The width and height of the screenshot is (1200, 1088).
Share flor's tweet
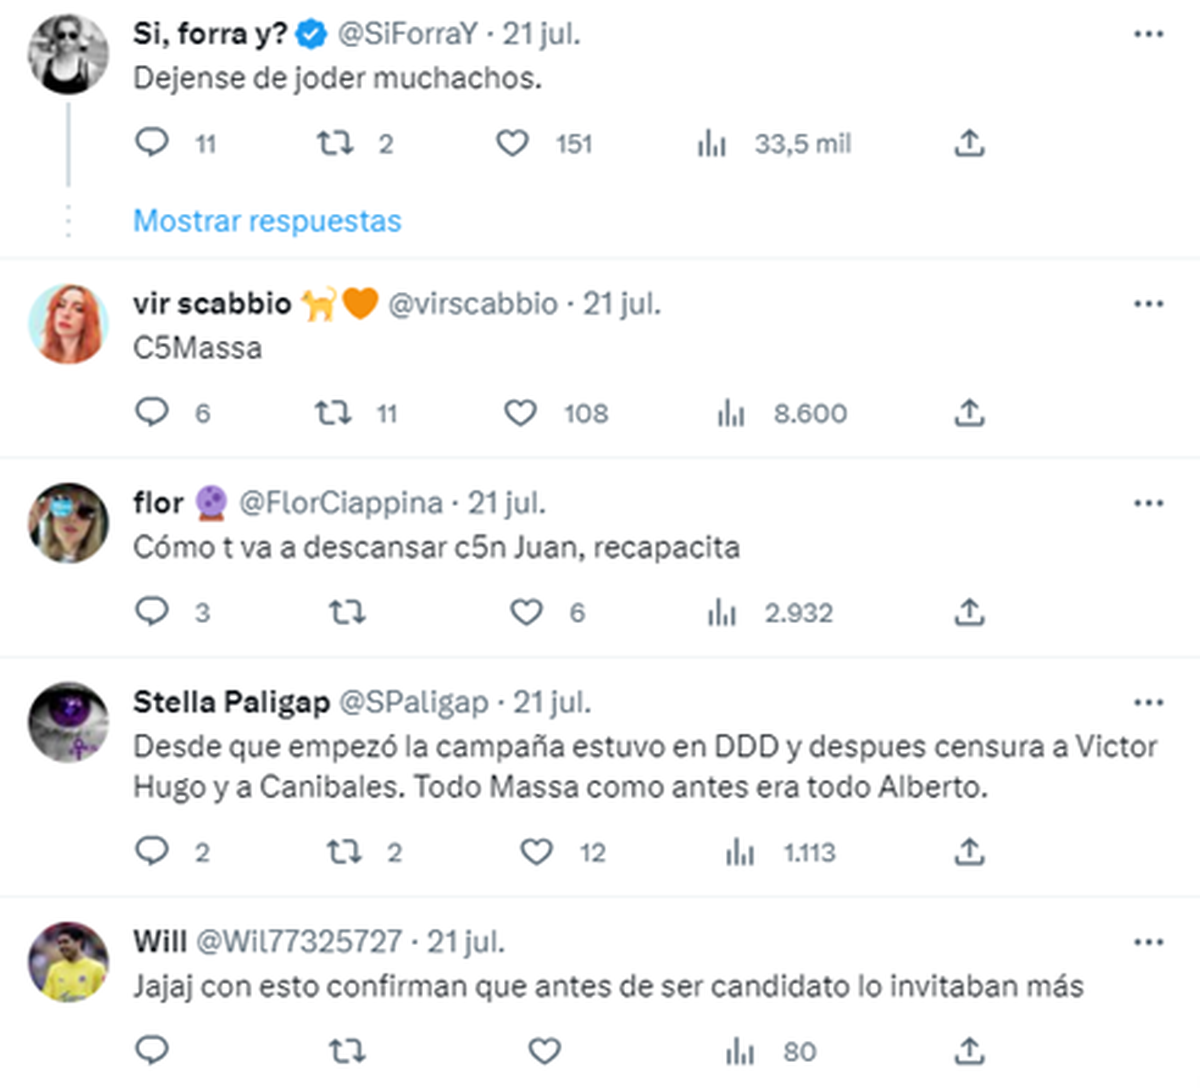(968, 611)
